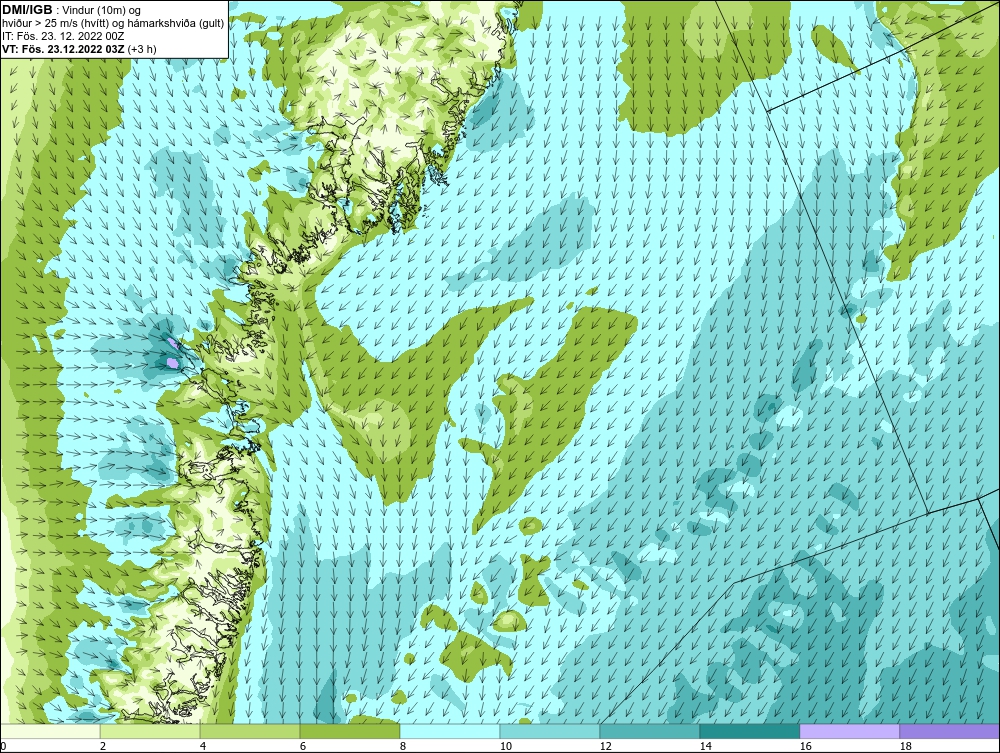This screenshot has width=1000, height=753.
Task: Click the 6–8 m/s olive green swatch
Action: (x=349, y=731)
